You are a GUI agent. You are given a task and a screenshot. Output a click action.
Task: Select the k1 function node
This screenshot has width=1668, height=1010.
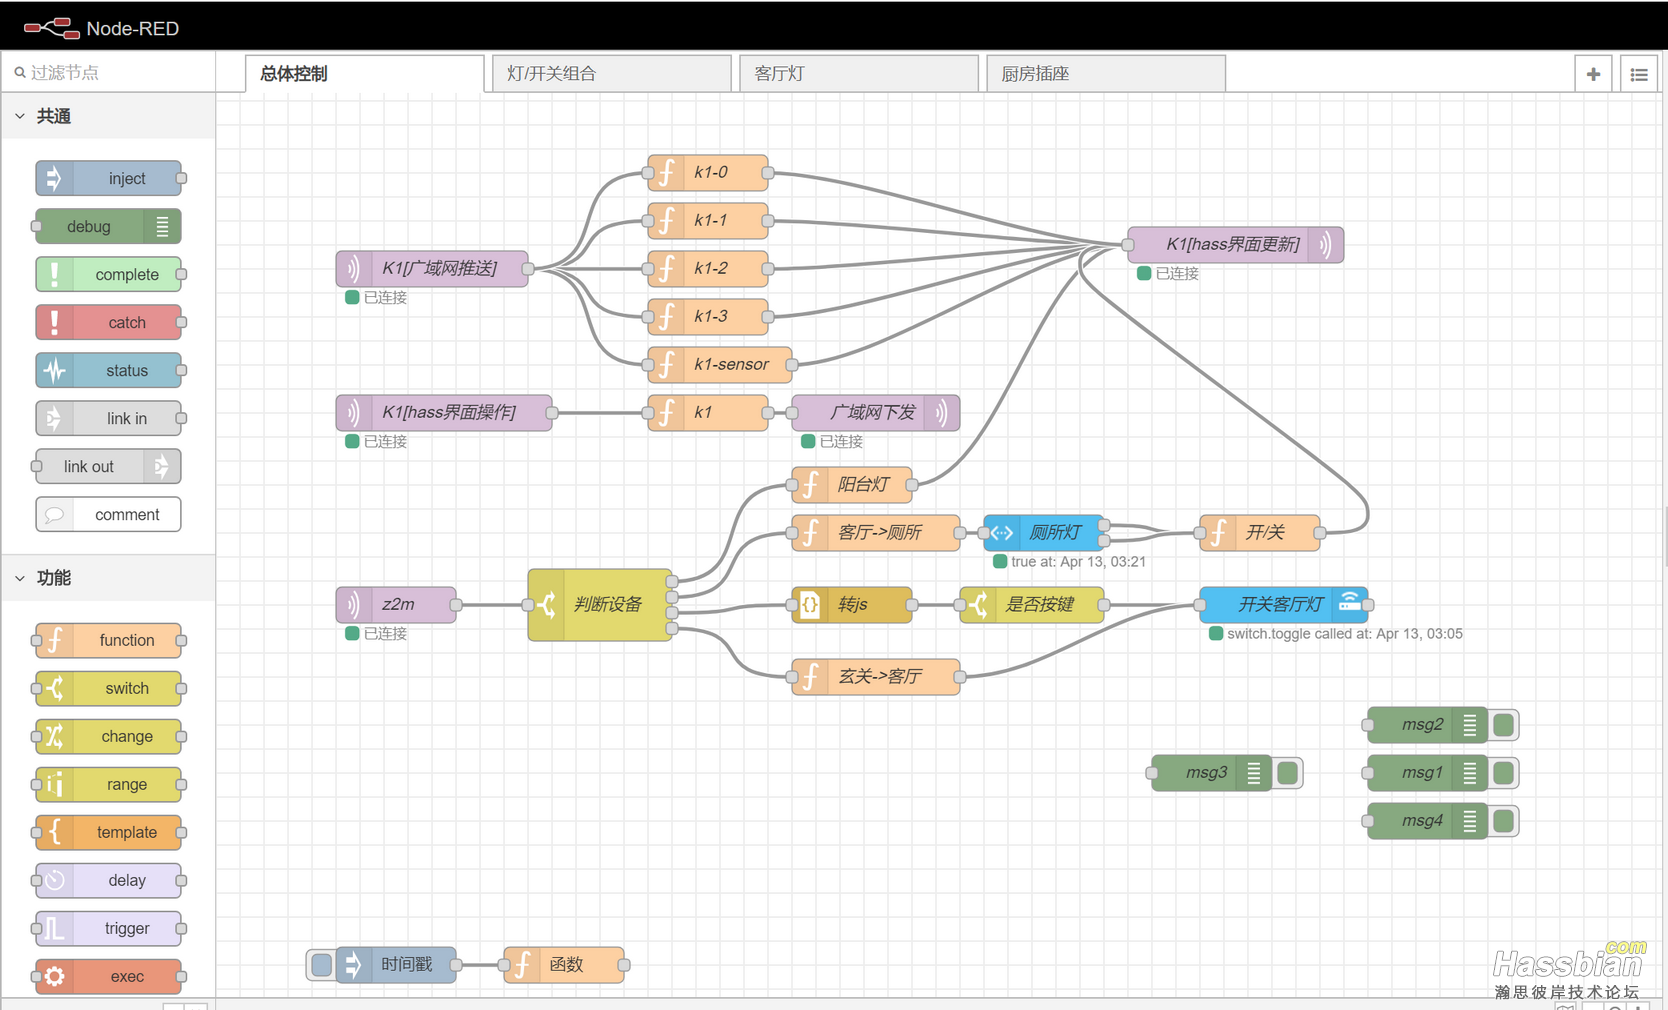point(708,412)
